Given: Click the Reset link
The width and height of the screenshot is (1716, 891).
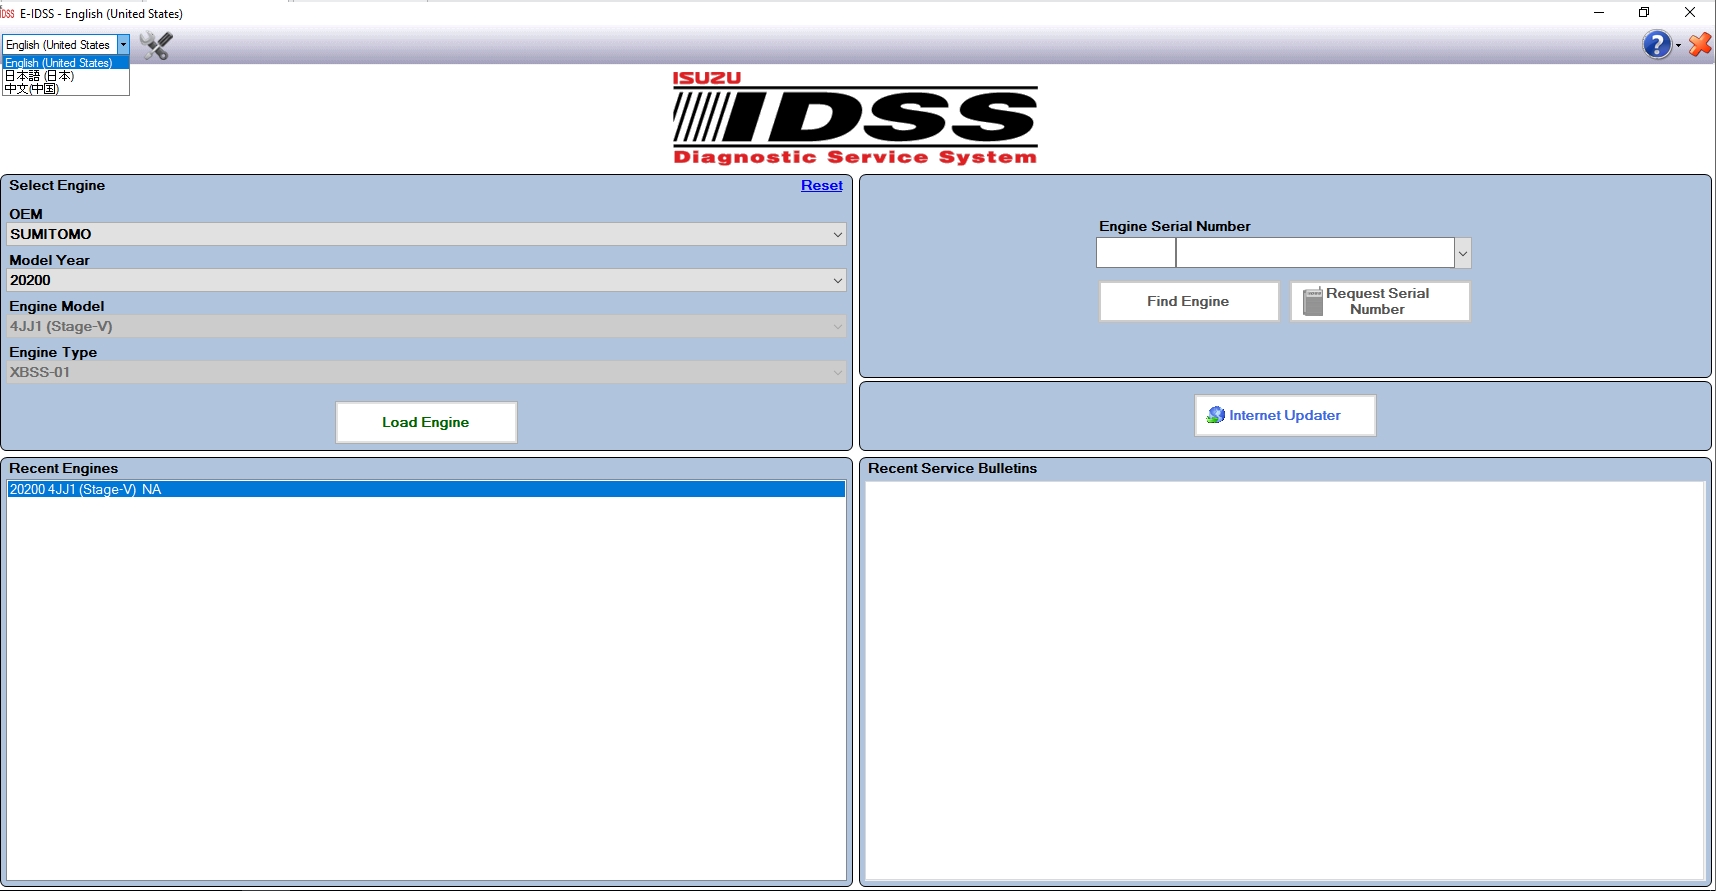Looking at the screenshot, I should click(822, 185).
